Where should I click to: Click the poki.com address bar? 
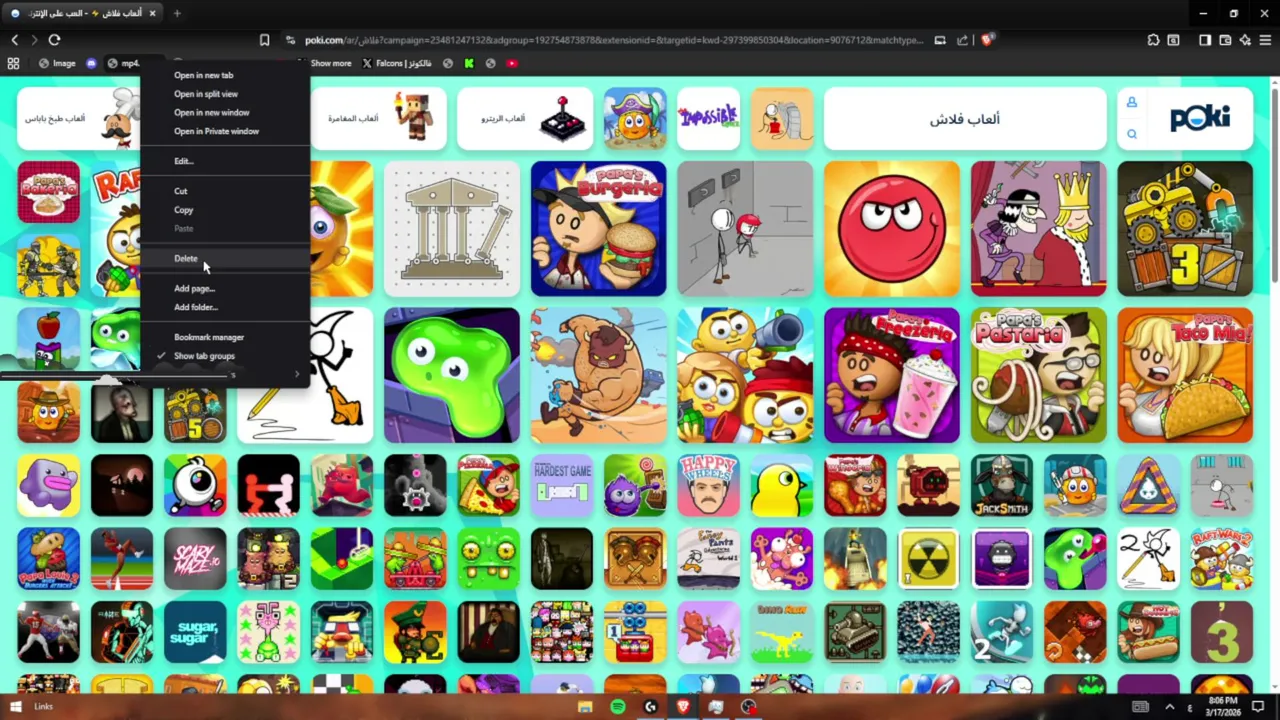pyautogui.click(x=613, y=40)
